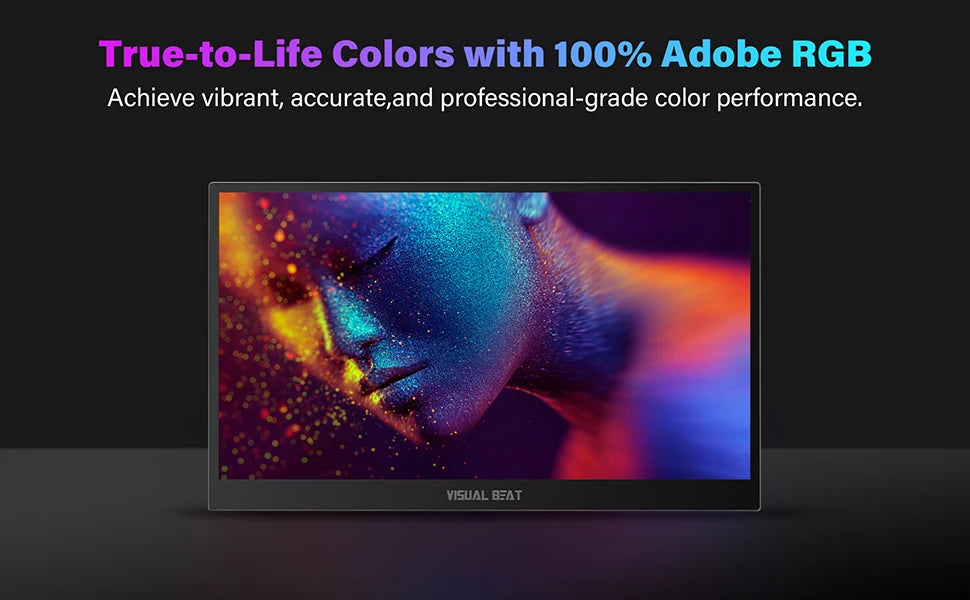Click the word "with" in headline
The width and height of the screenshot is (970, 600).
[504, 54]
